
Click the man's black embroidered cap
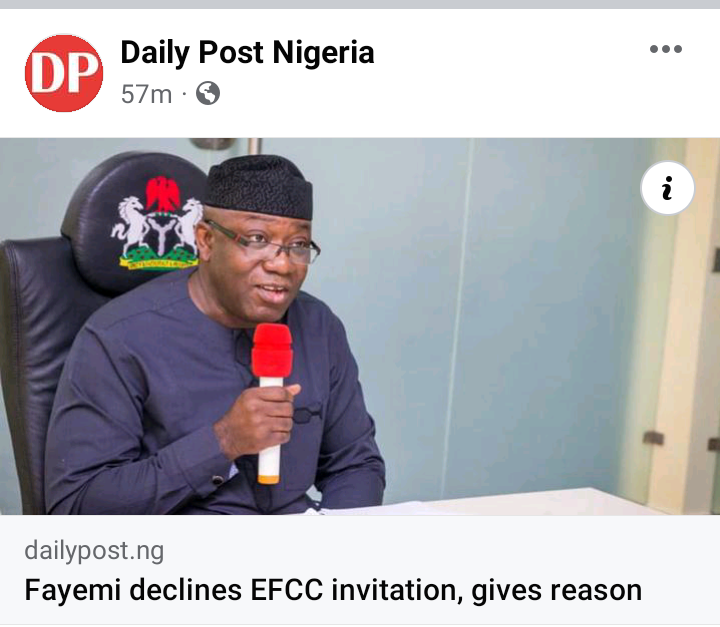click(259, 186)
